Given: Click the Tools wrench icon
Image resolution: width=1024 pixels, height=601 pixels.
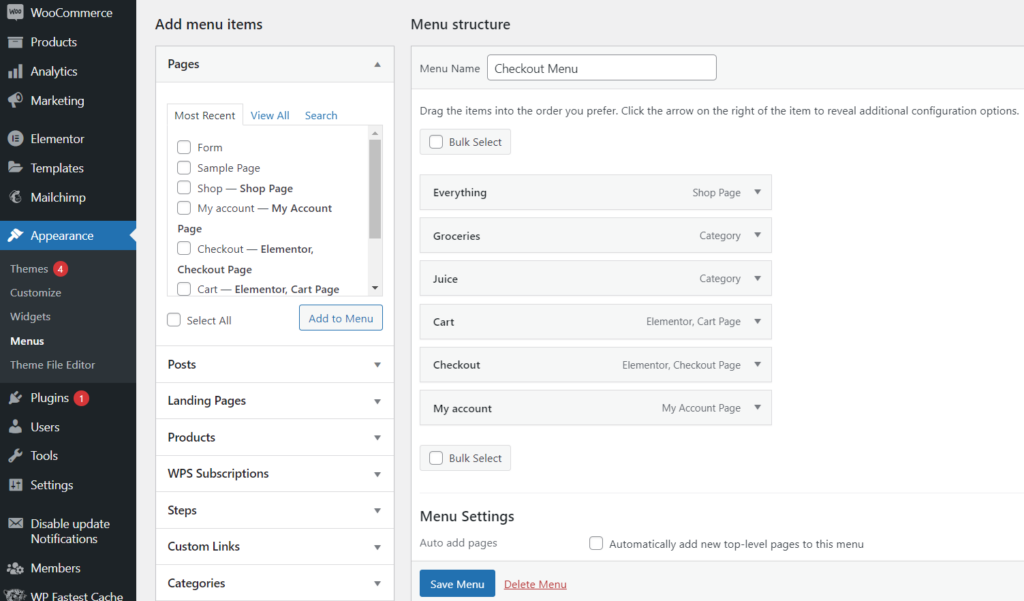Looking at the screenshot, I should point(15,455).
